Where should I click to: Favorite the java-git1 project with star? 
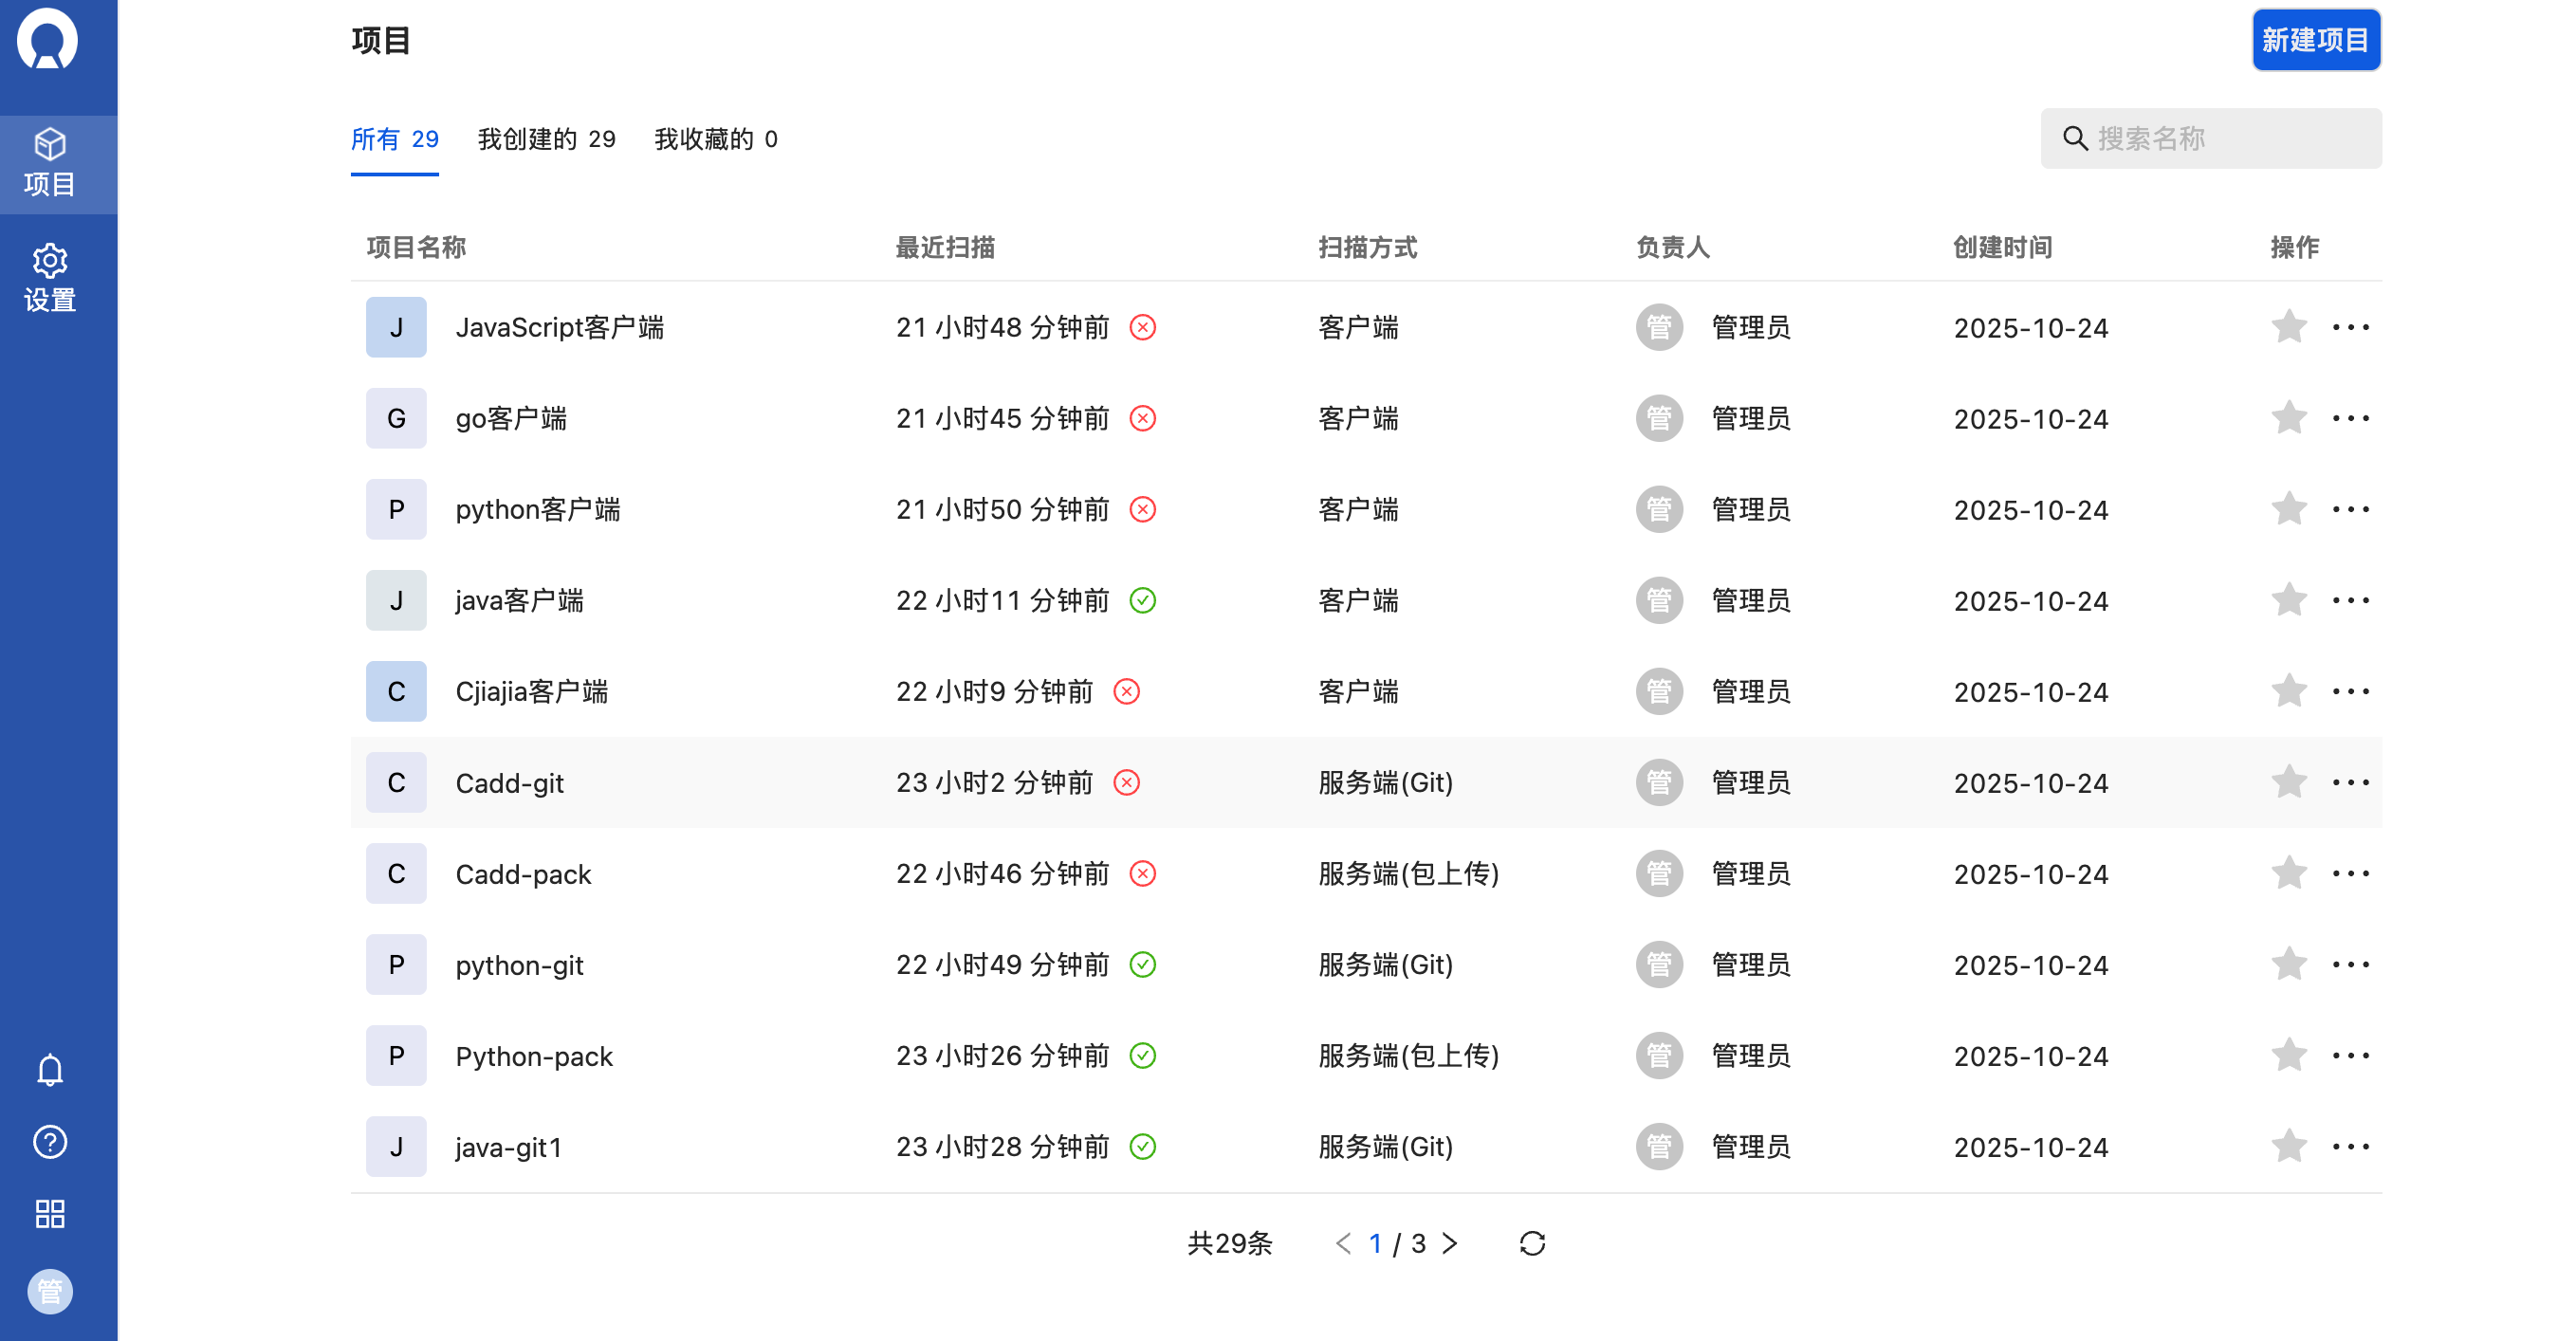tap(2288, 1146)
